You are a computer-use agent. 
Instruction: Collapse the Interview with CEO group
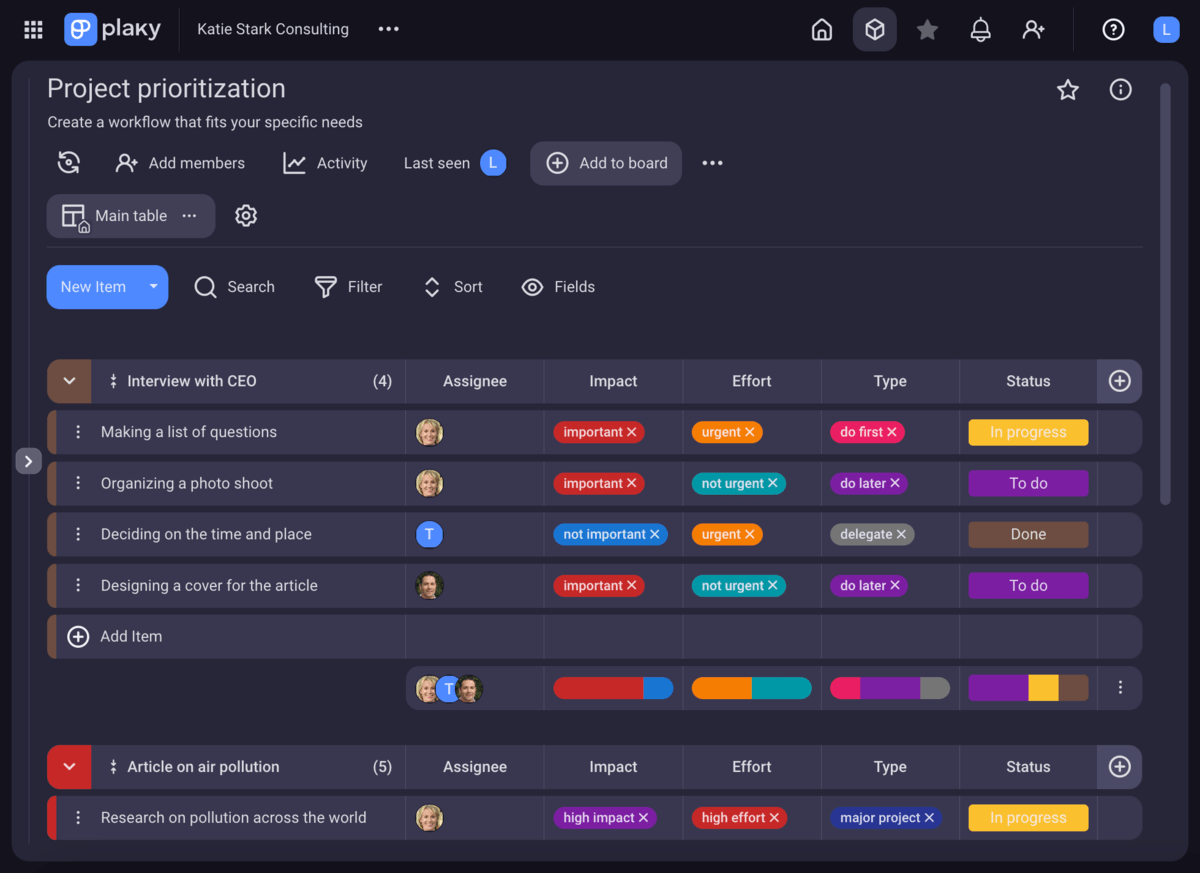click(x=69, y=381)
